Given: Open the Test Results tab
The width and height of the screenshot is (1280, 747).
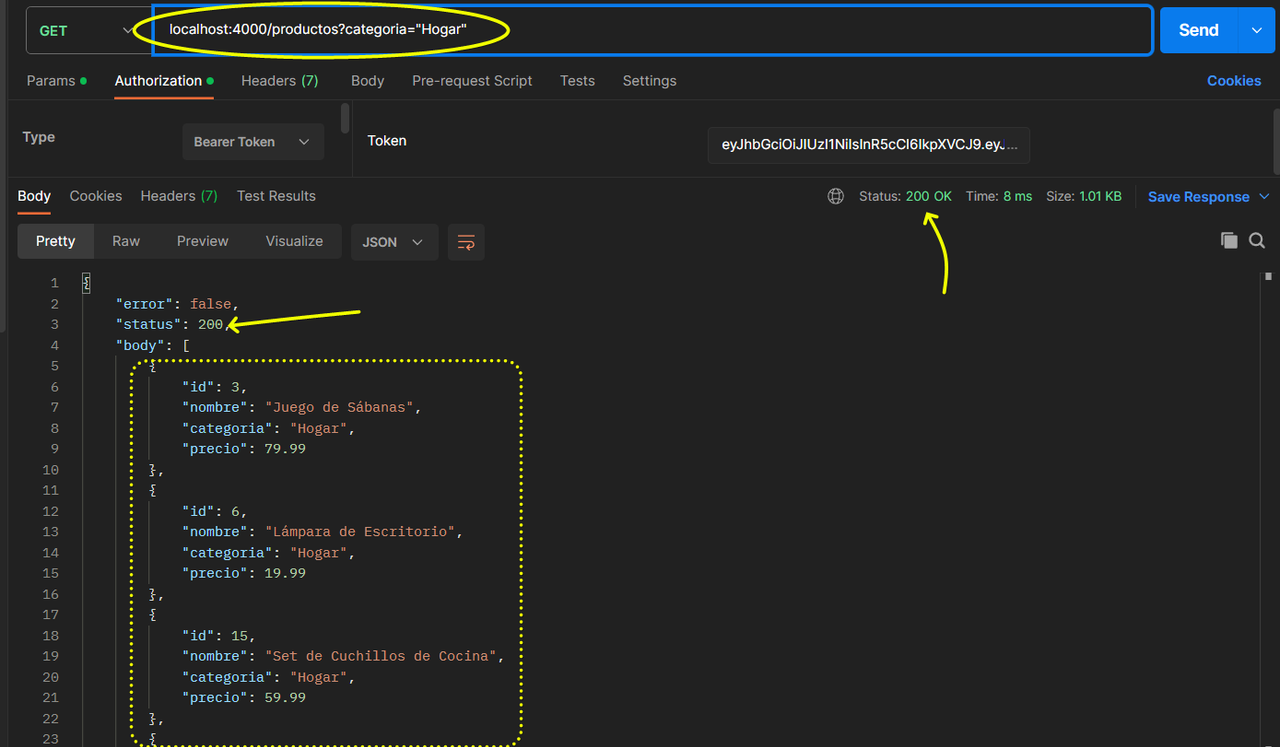Looking at the screenshot, I should 276,196.
